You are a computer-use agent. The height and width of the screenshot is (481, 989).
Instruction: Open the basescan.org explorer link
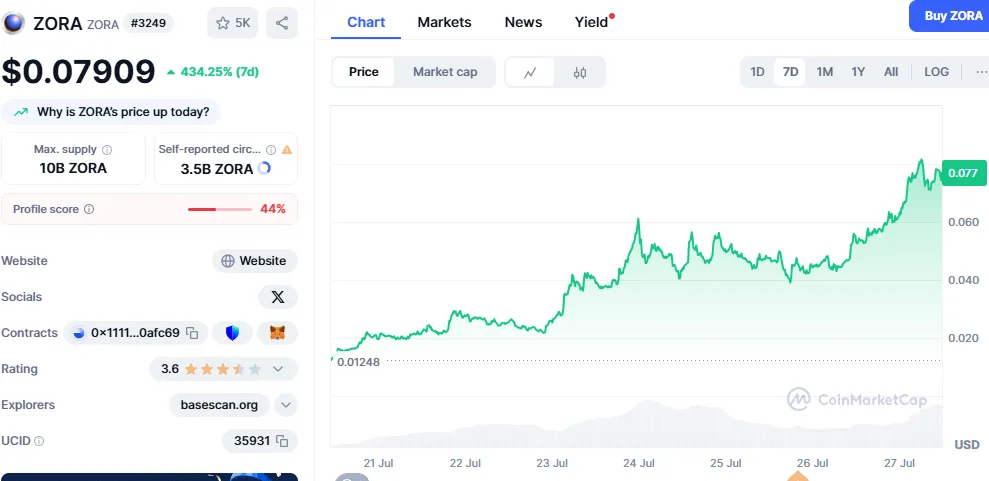point(219,405)
